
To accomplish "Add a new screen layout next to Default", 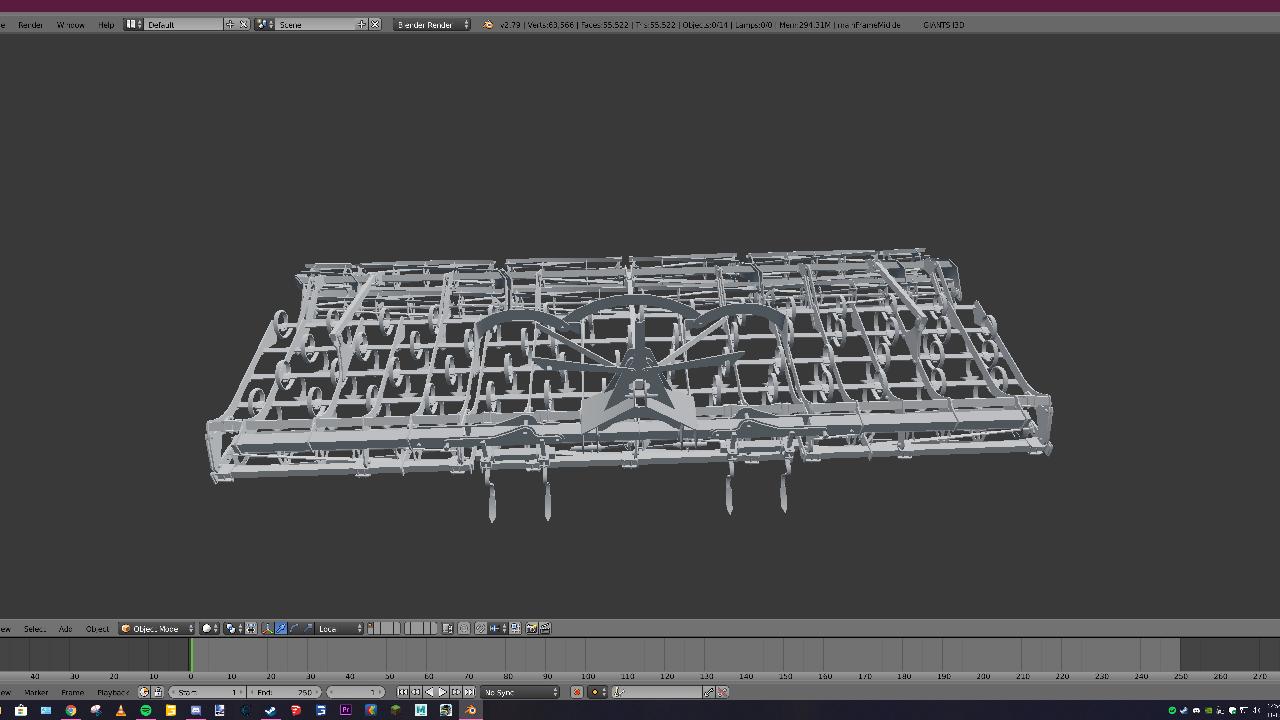I will (230, 24).
